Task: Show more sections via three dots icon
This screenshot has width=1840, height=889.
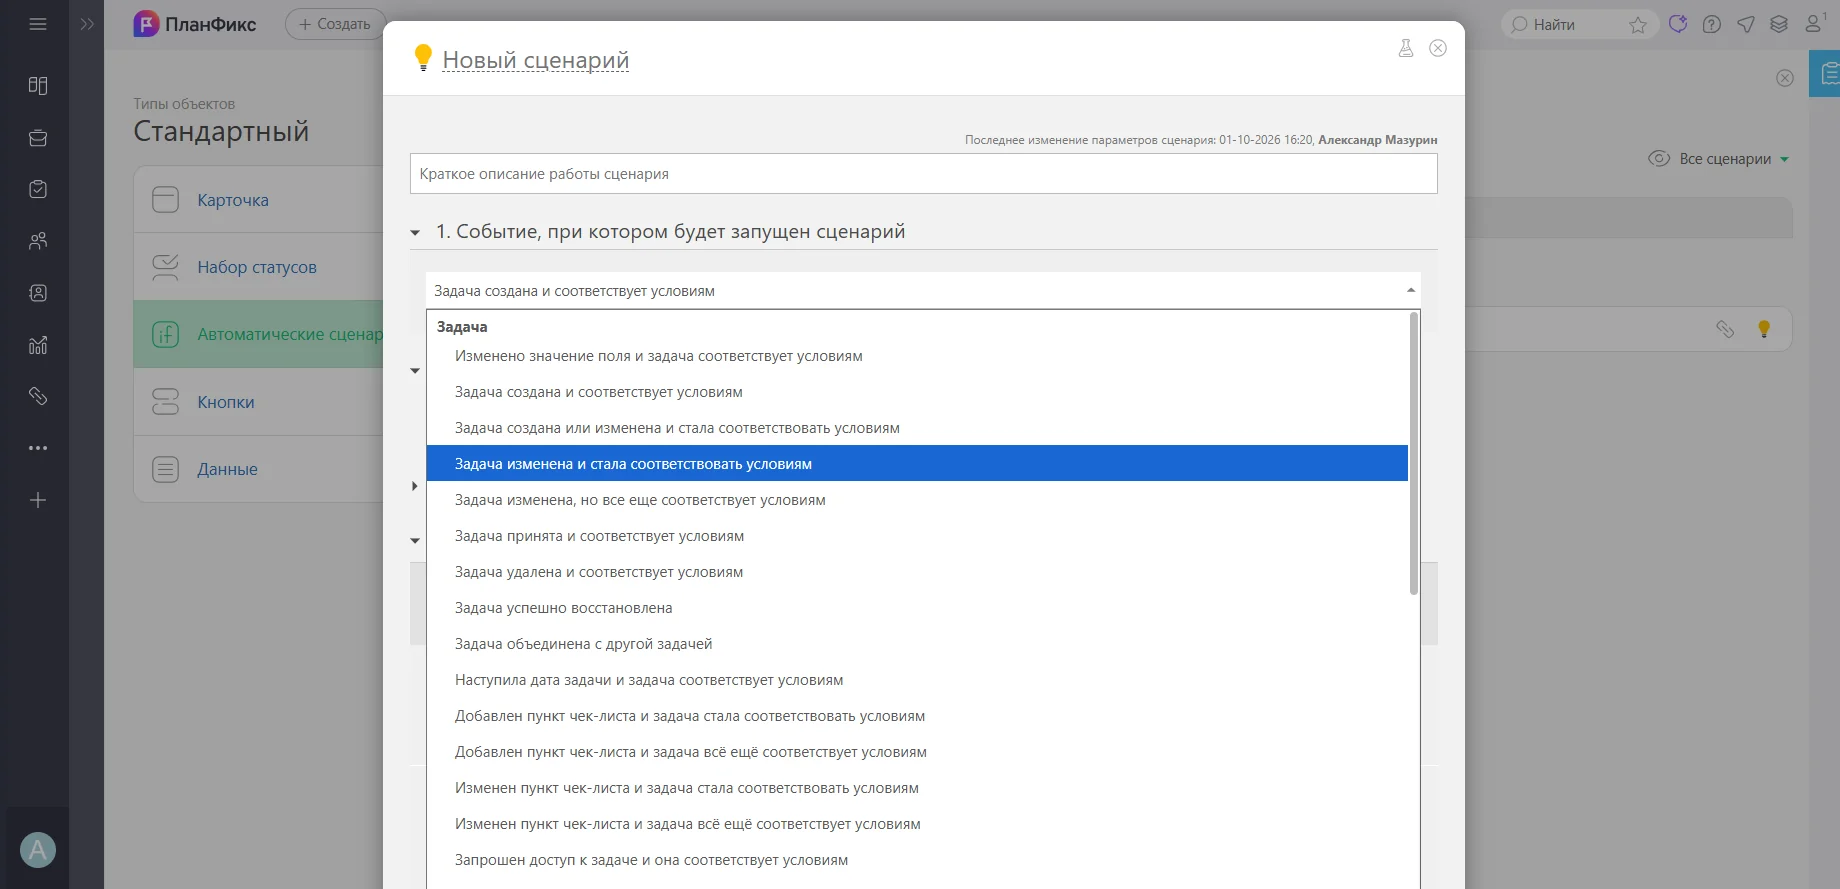Action: point(38,448)
